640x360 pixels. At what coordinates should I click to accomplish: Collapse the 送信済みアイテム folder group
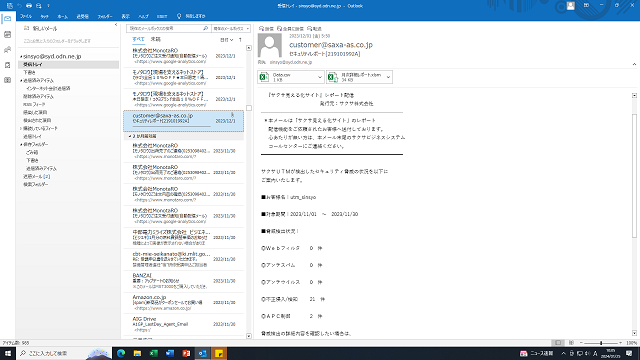tap(21, 81)
